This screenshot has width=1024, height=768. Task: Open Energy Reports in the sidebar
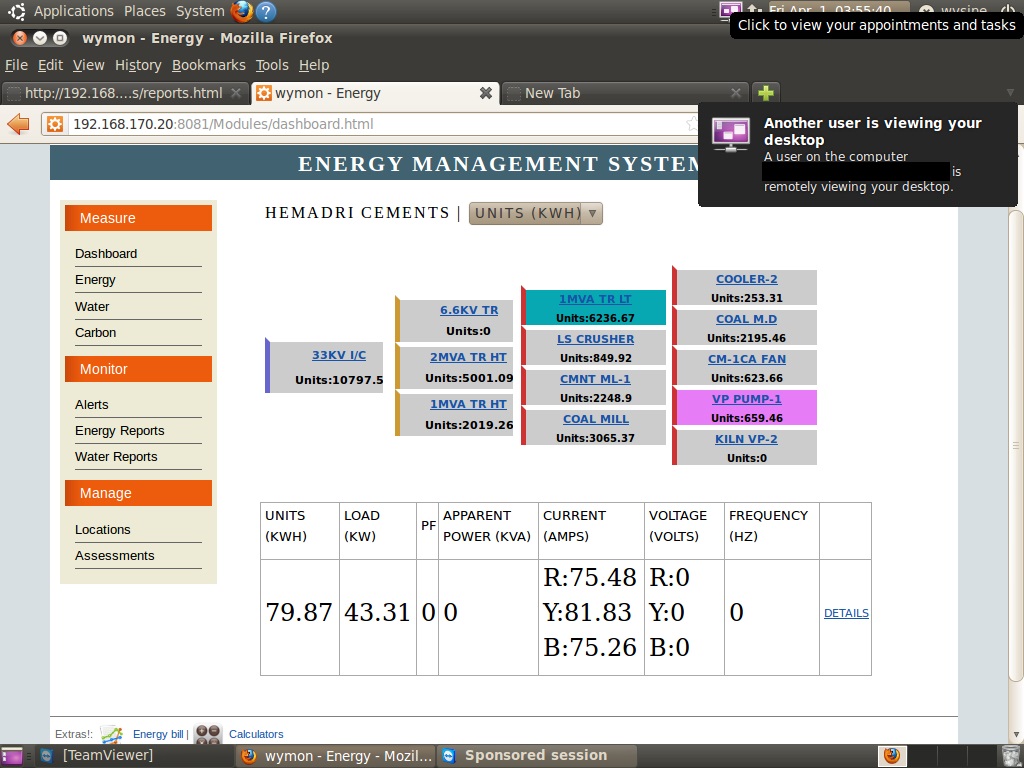click(x=120, y=431)
